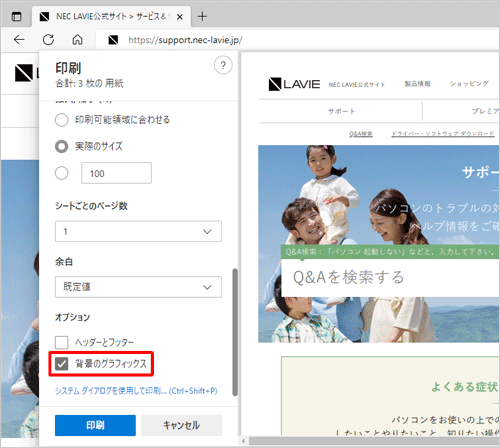The height and width of the screenshot is (448, 500).
Task: Click the よくある症状 heading in preview
Action: 465,387
